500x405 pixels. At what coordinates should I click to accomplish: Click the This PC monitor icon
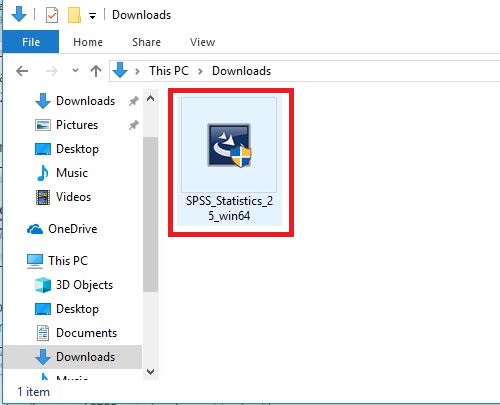click(35, 261)
